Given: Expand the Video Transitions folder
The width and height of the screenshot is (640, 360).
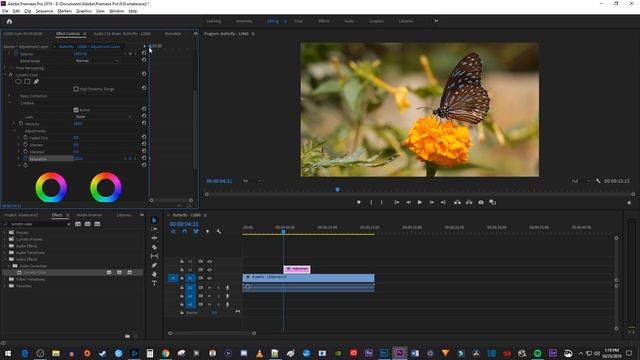Looking at the screenshot, I should [5, 279].
